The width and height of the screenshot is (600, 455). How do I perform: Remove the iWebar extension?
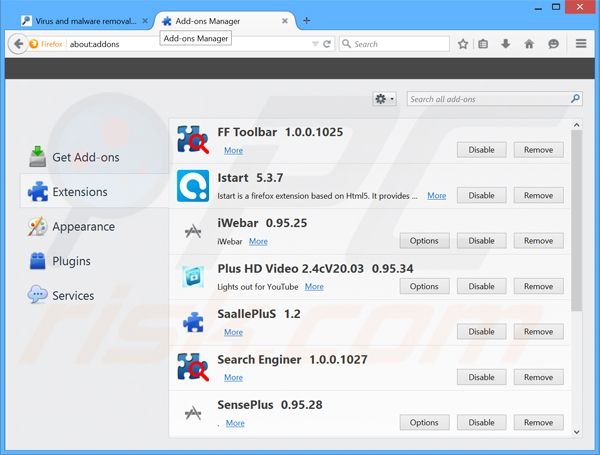(x=538, y=241)
